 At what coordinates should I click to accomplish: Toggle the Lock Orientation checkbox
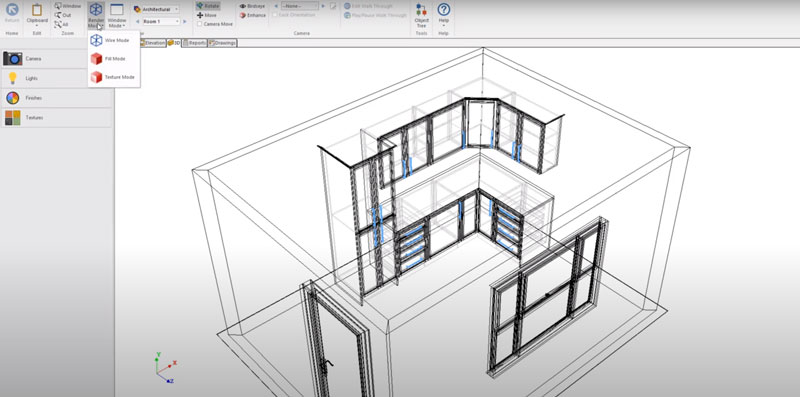pyautogui.click(x=274, y=15)
